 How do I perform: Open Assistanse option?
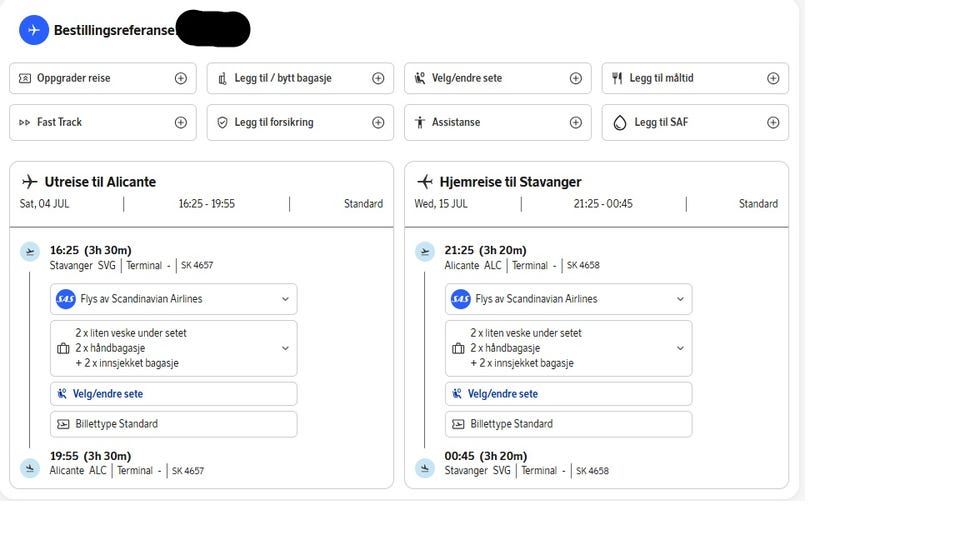(498, 122)
